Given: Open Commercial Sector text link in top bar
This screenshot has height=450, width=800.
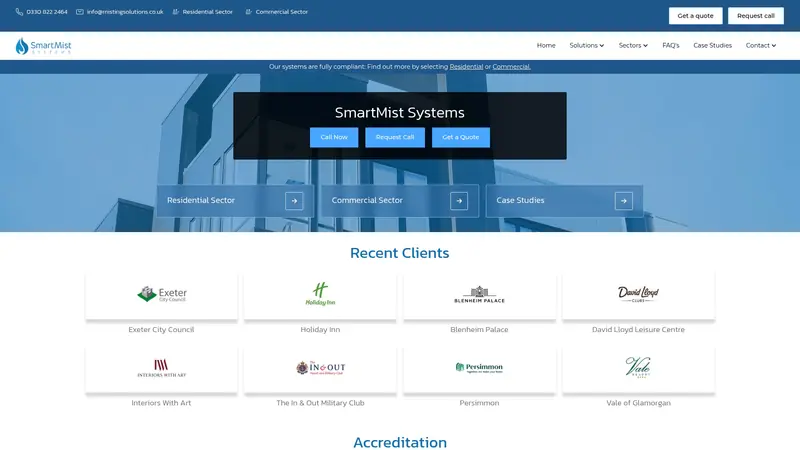Looking at the screenshot, I should (x=282, y=12).
